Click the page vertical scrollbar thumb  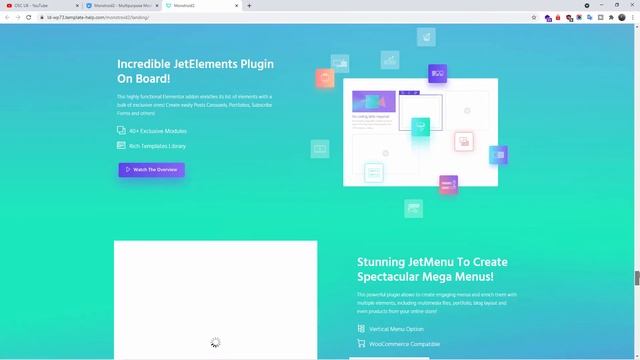point(637,278)
